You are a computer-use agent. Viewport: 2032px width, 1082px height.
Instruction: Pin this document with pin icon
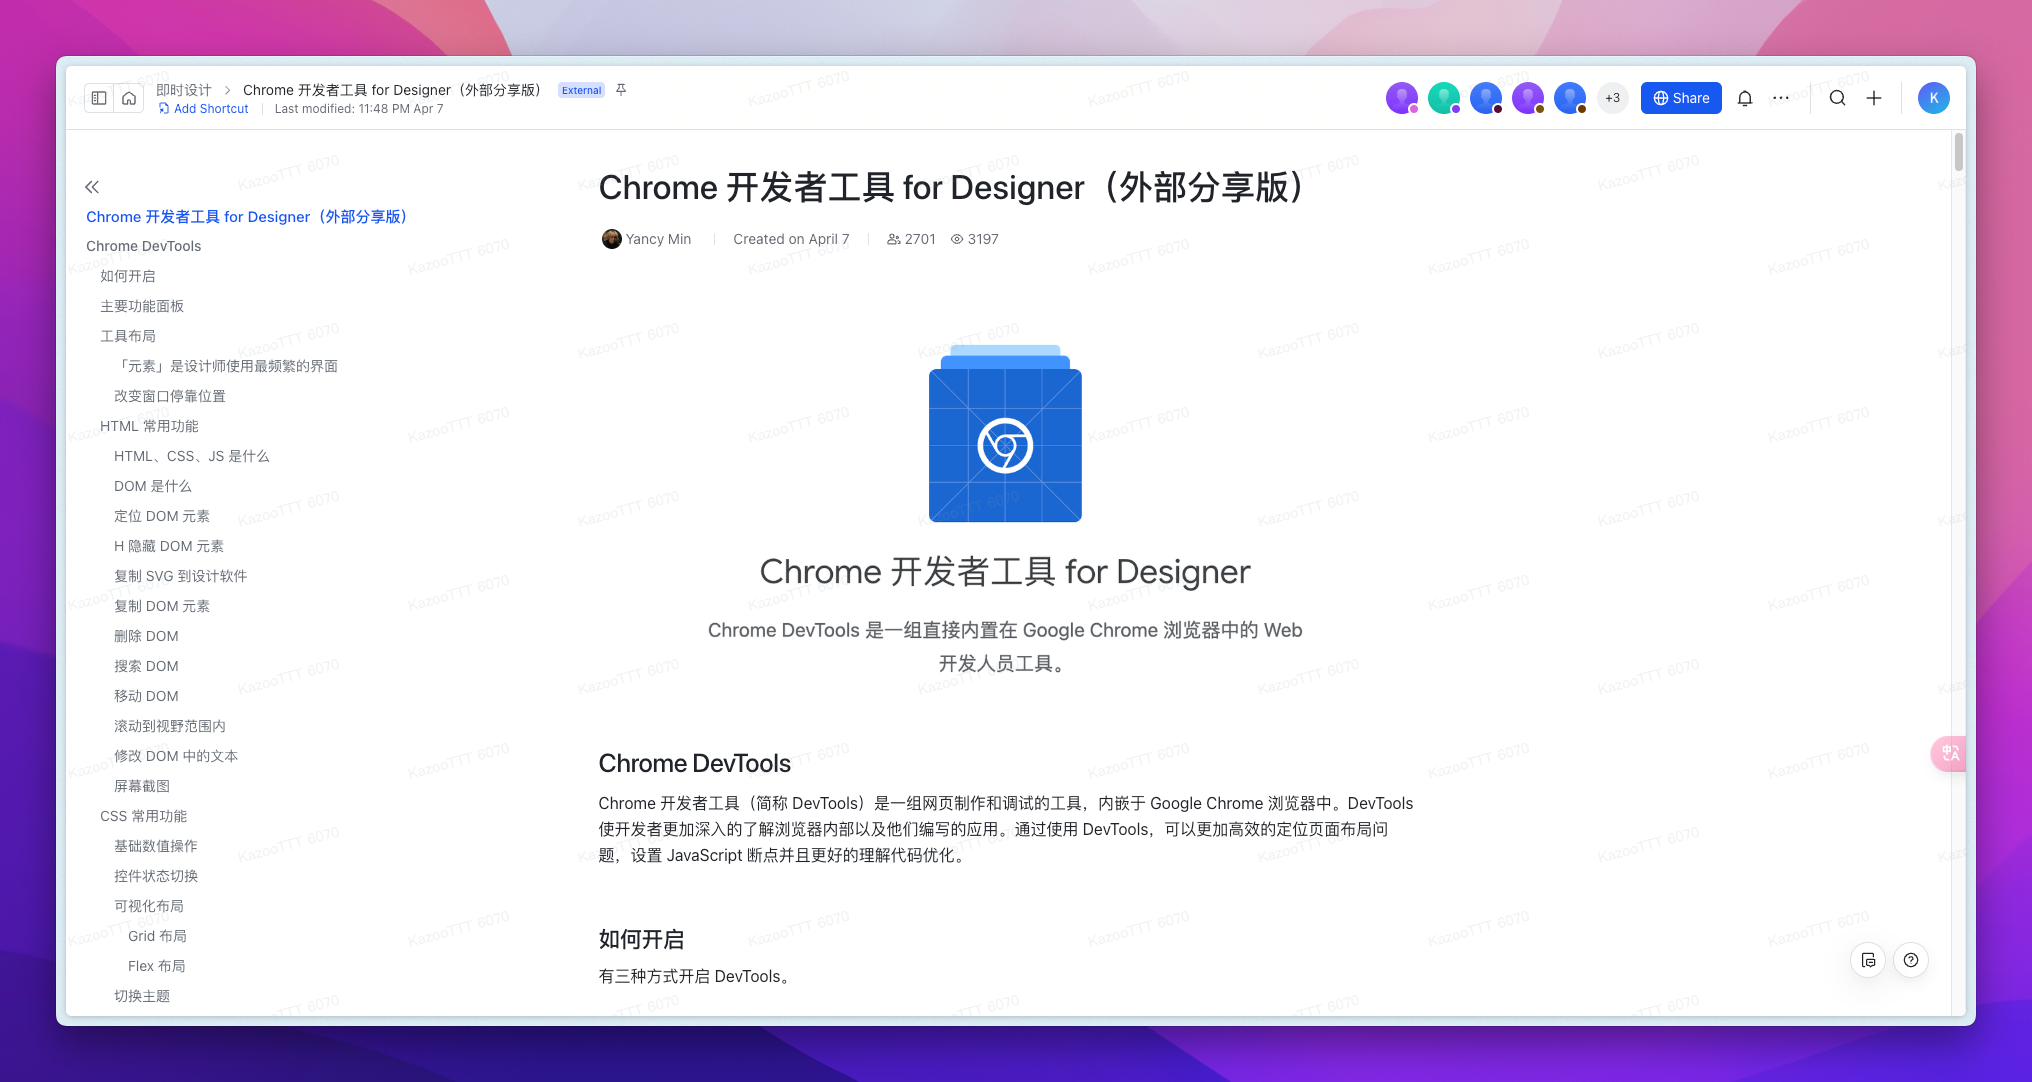point(621,90)
